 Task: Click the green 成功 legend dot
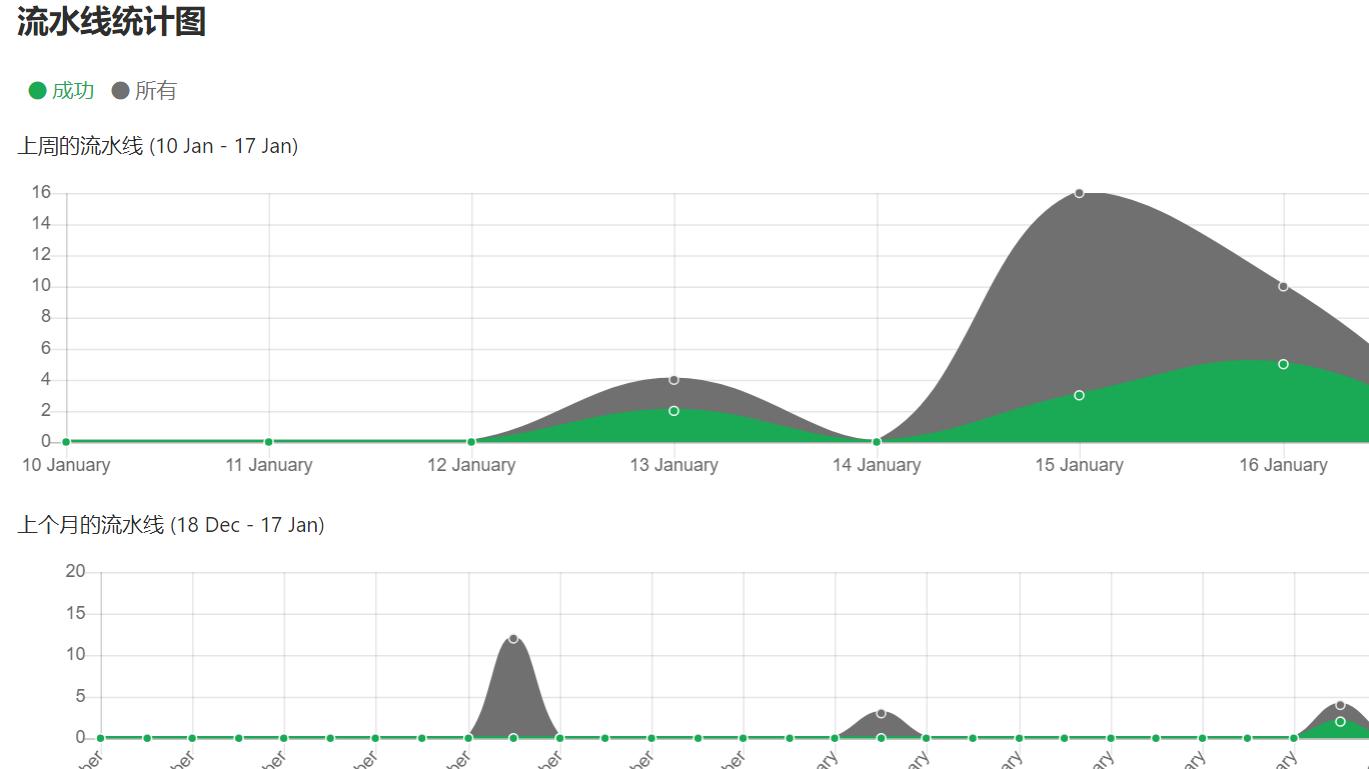pyautogui.click(x=38, y=91)
